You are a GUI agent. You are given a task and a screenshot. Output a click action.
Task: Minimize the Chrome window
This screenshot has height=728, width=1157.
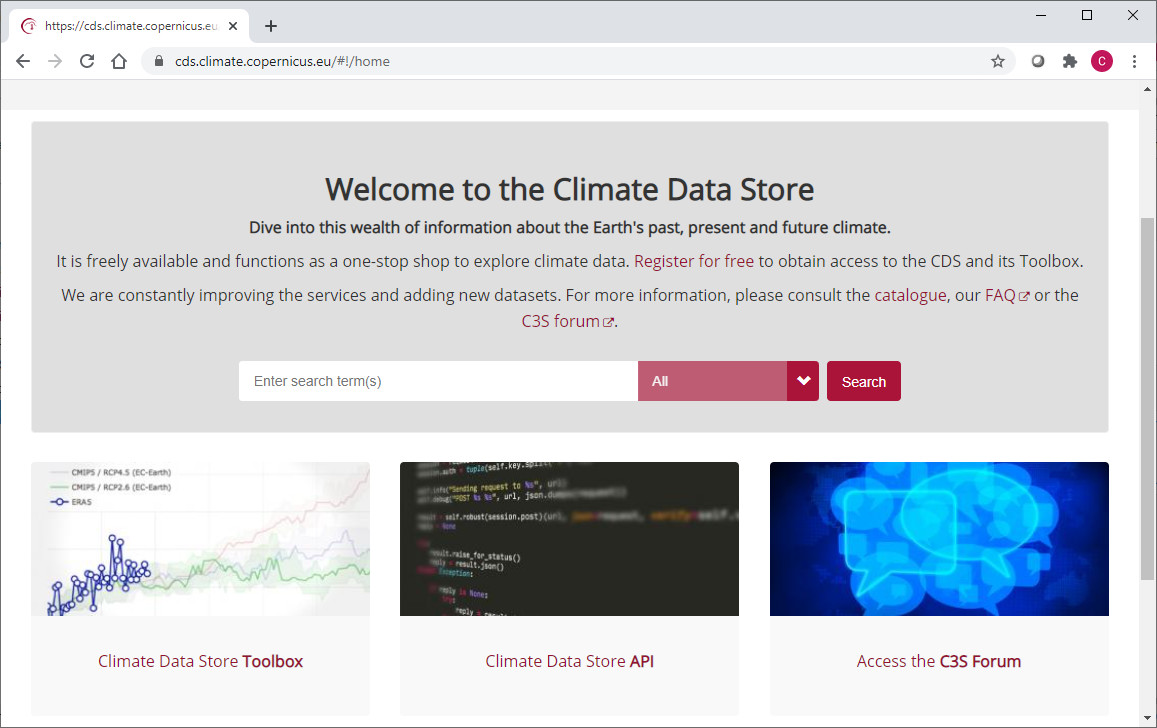pos(1040,15)
